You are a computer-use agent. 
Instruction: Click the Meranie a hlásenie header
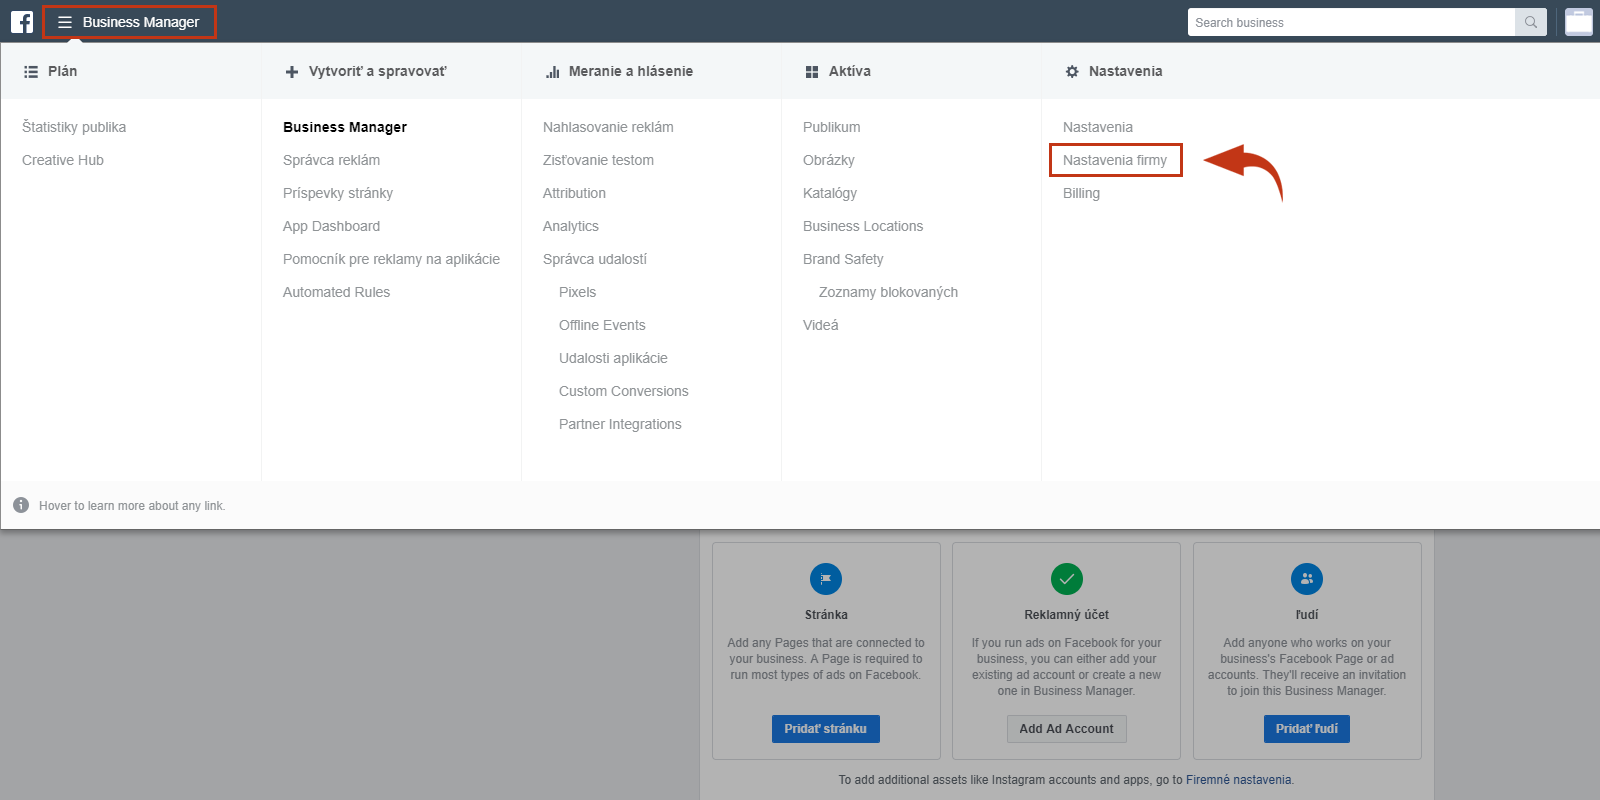631,71
